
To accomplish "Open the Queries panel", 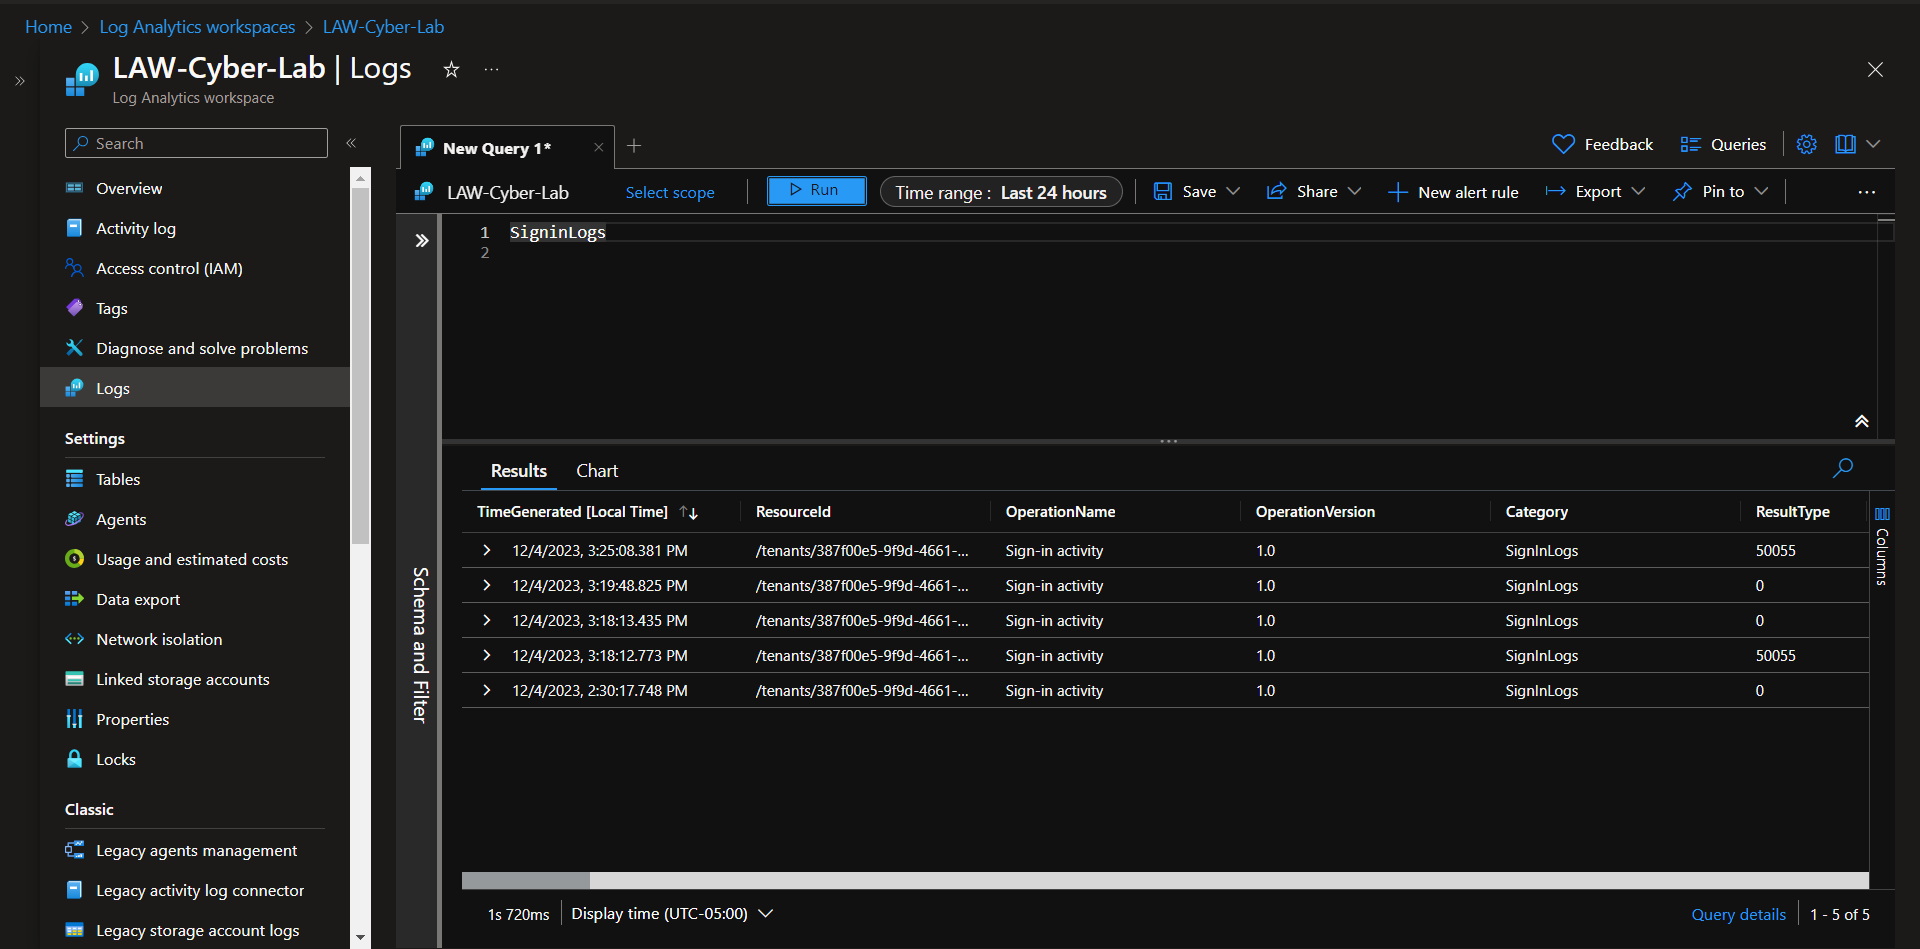I will pos(1723,144).
